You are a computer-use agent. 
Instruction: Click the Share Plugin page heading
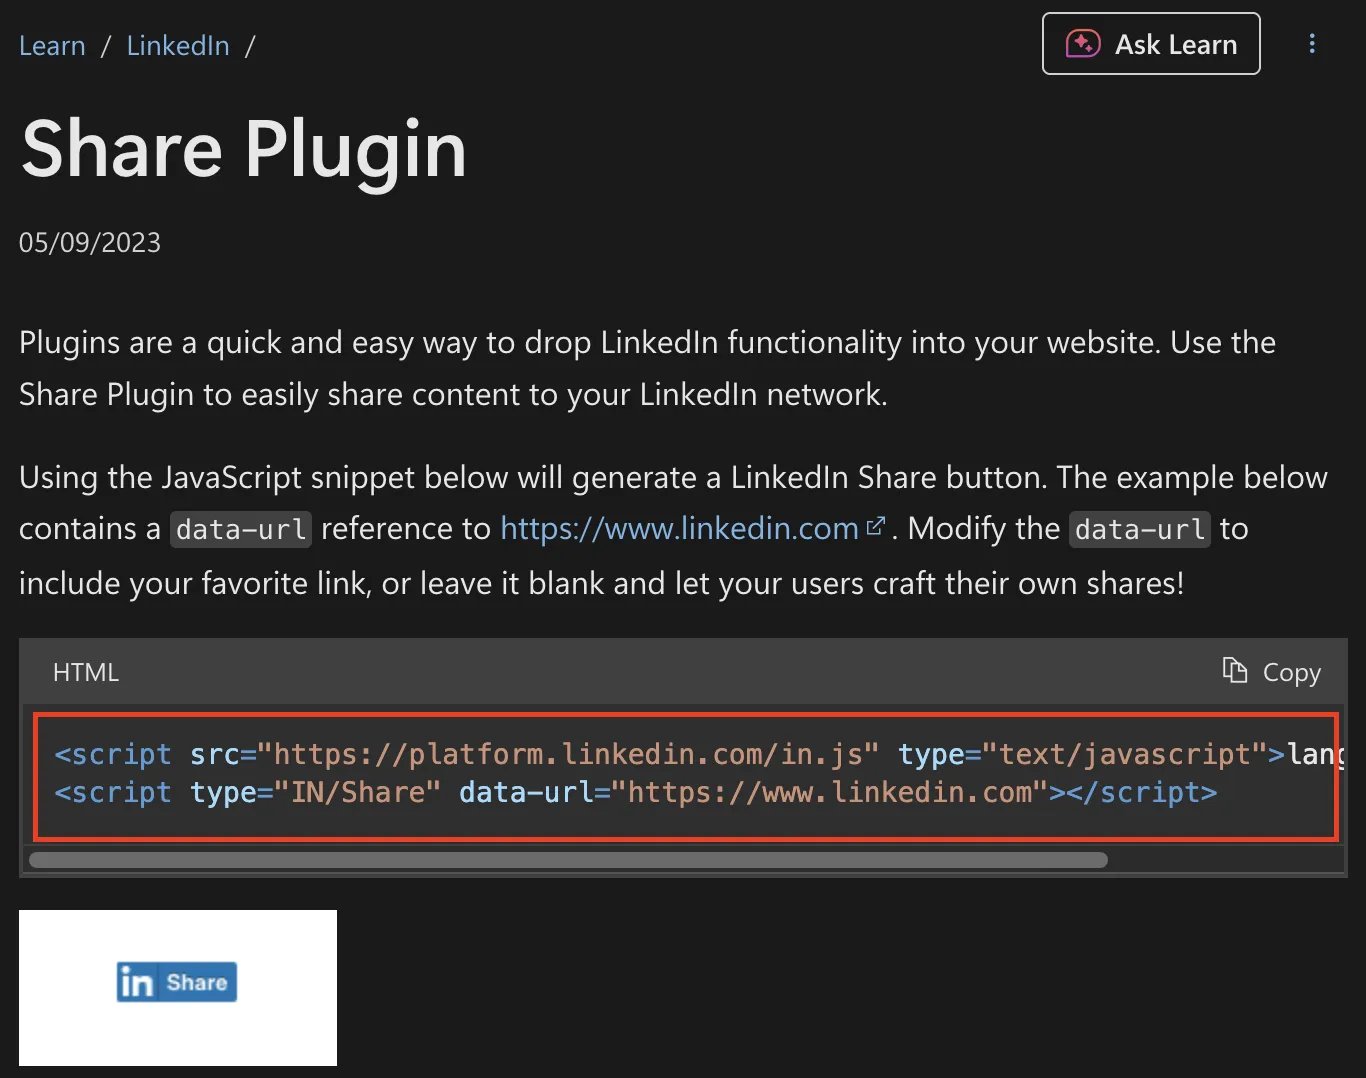(x=244, y=150)
